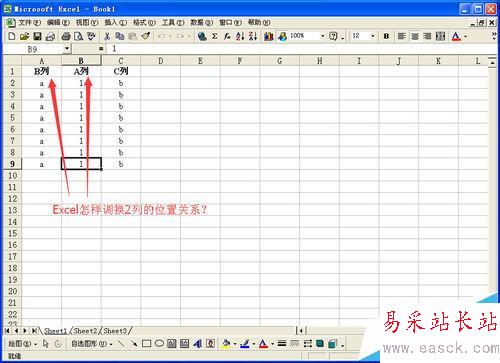Switch to the Sheet2 tab
Viewport: 500px width, 363px height.
coord(85,331)
